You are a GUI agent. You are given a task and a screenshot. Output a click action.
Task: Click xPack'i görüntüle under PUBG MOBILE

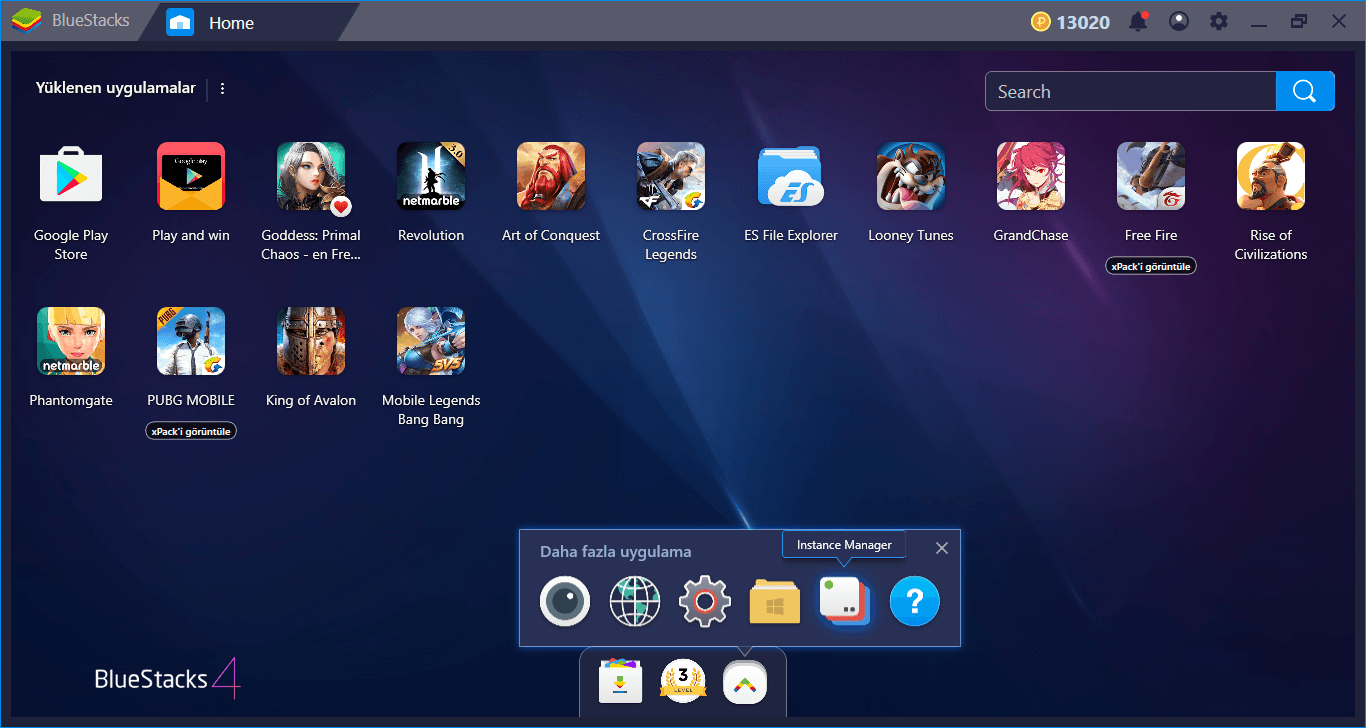tap(191, 431)
